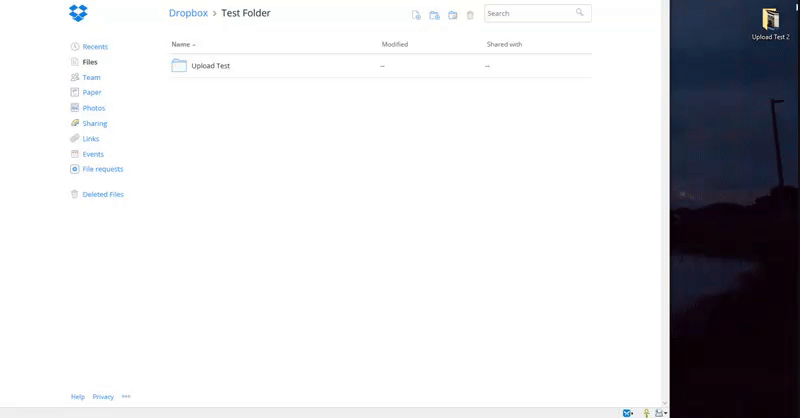The width and height of the screenshot is (800, 418).
Task: Click the share folder toolbar icon
Action: (x=452, y=15)
